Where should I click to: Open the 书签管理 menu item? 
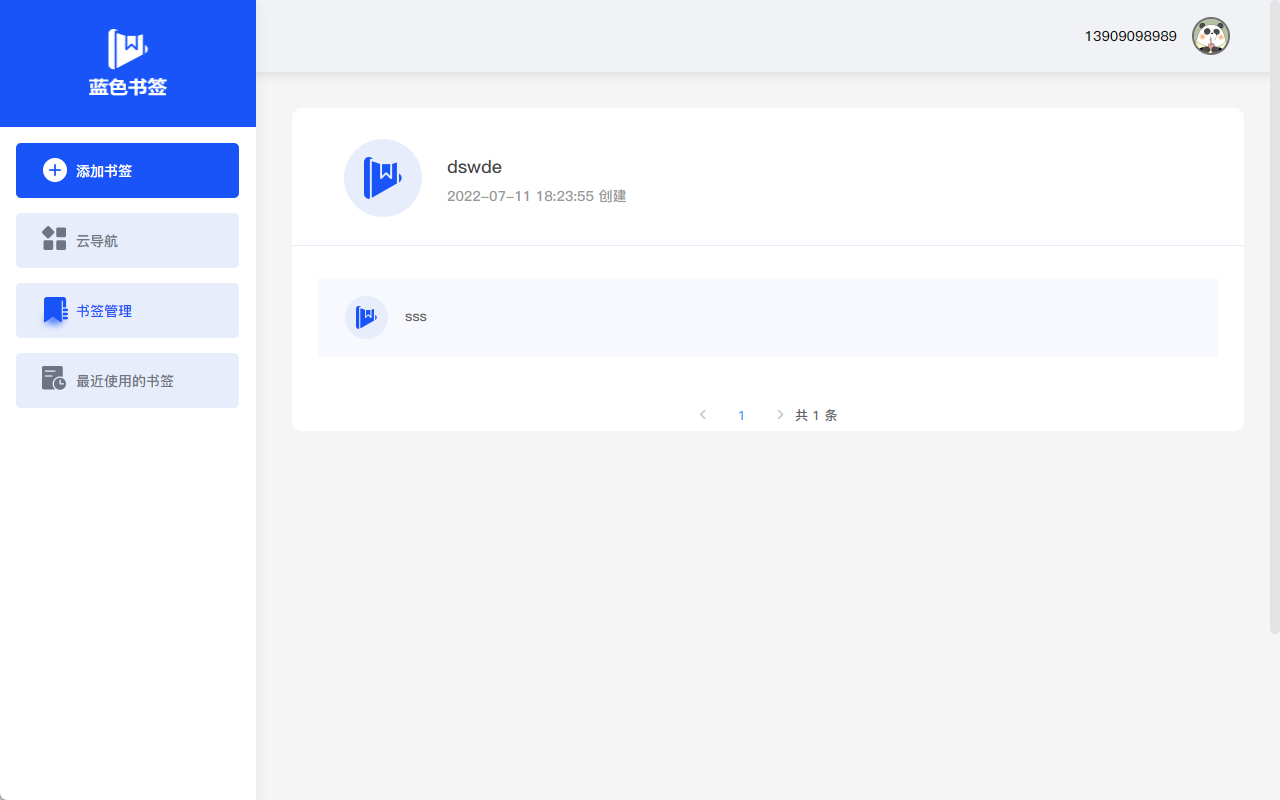coord(127,310)
